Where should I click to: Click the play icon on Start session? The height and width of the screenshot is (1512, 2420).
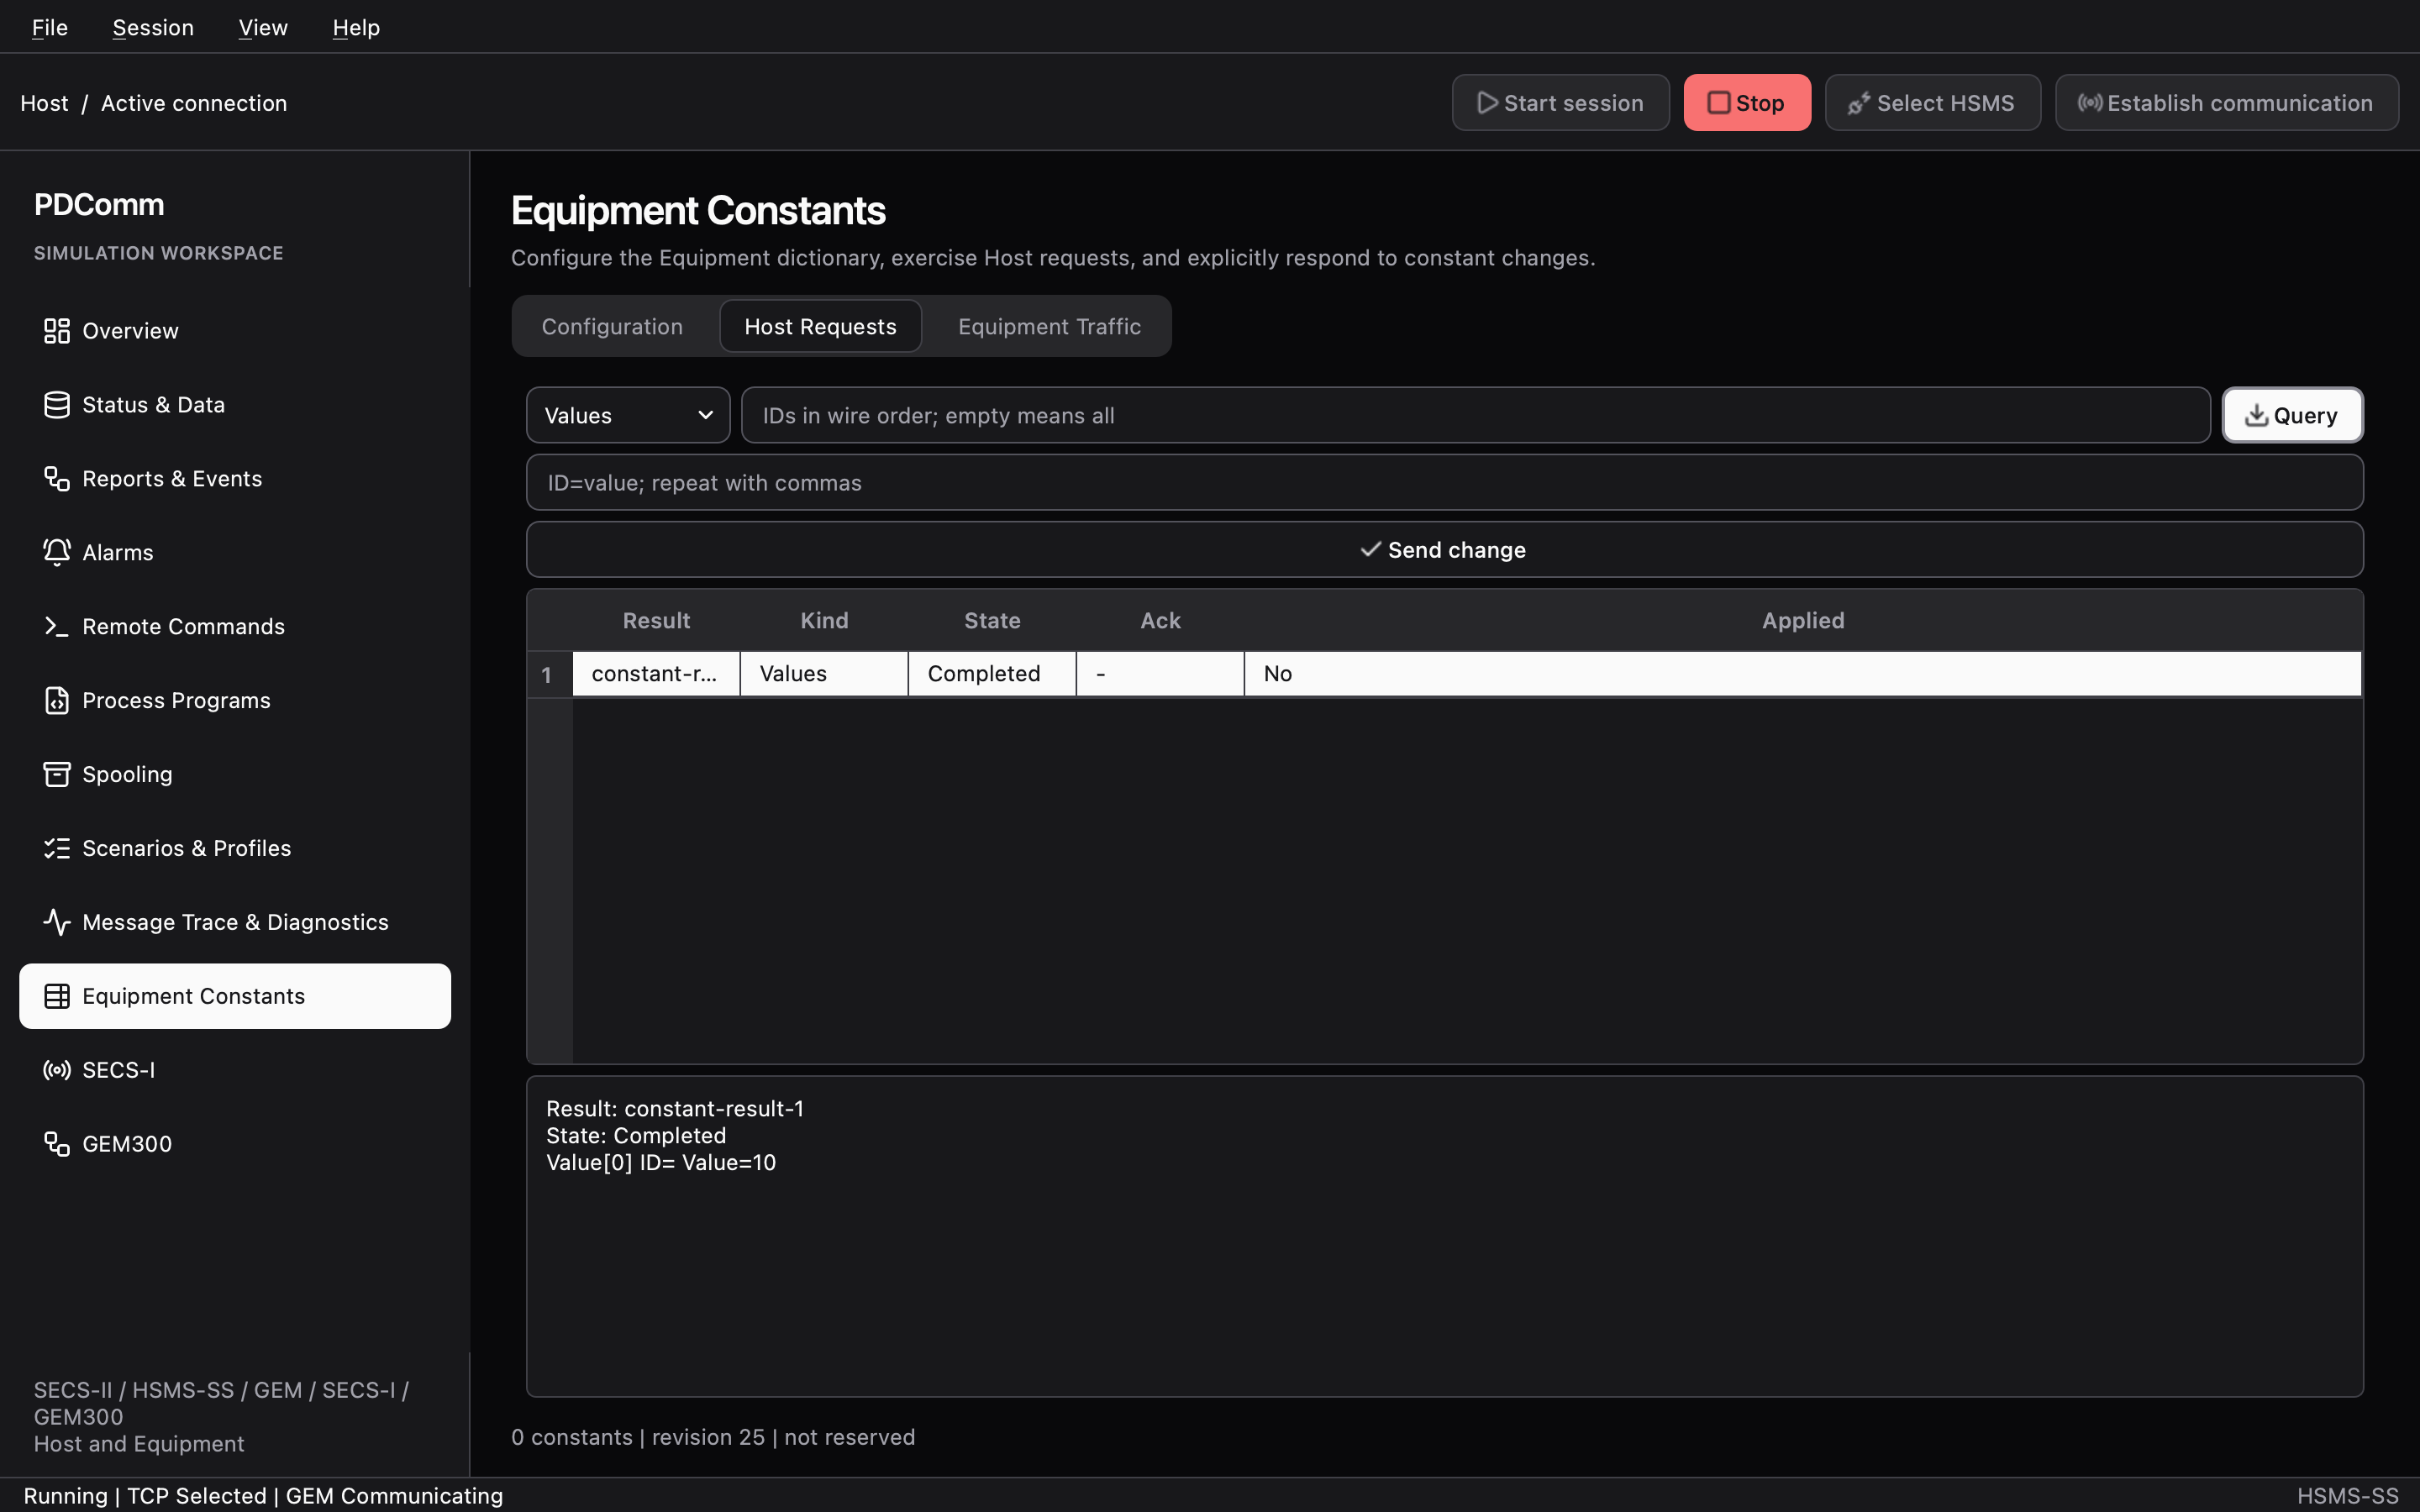1487,103
